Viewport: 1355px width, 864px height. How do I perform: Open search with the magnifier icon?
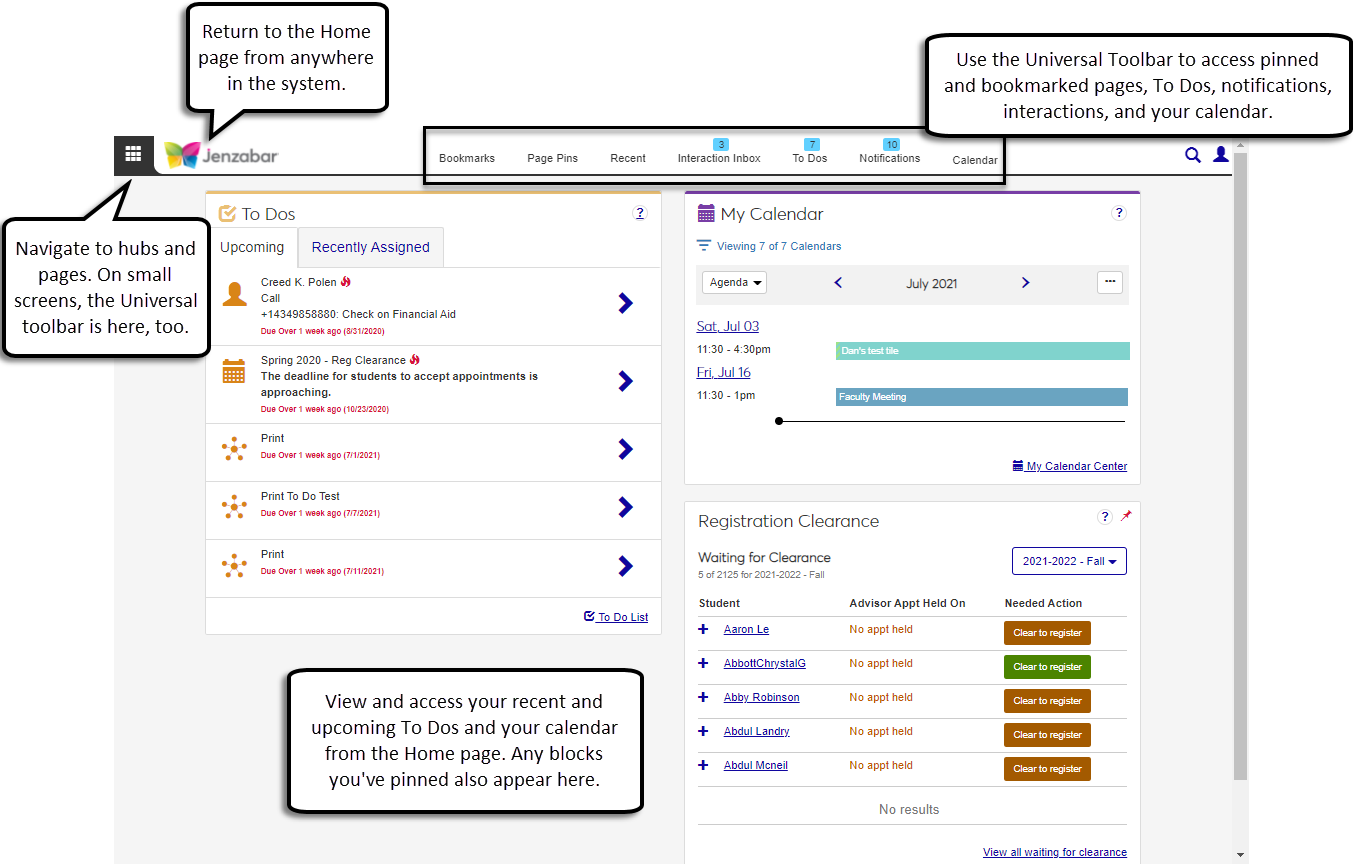pyautogui.click(x=1193, y=155)
